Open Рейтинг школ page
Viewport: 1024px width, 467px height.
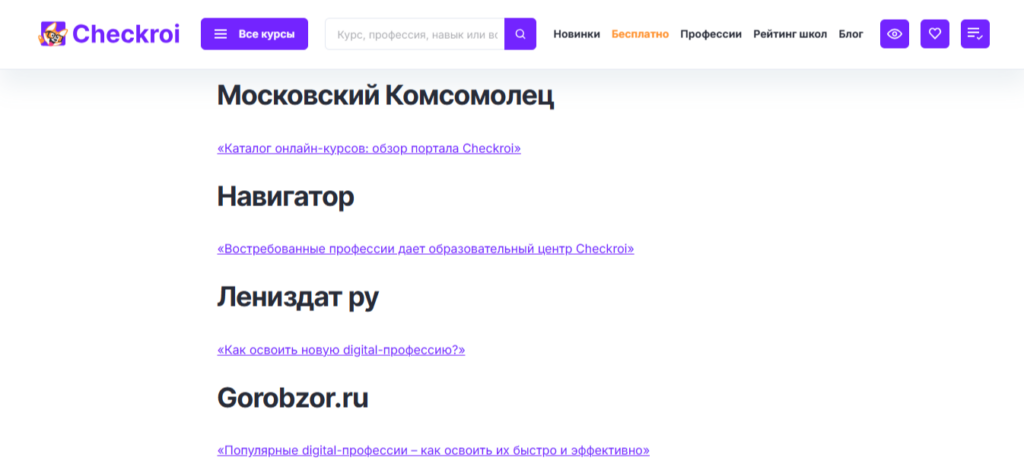pyautogui.click(x=790, y=34)
